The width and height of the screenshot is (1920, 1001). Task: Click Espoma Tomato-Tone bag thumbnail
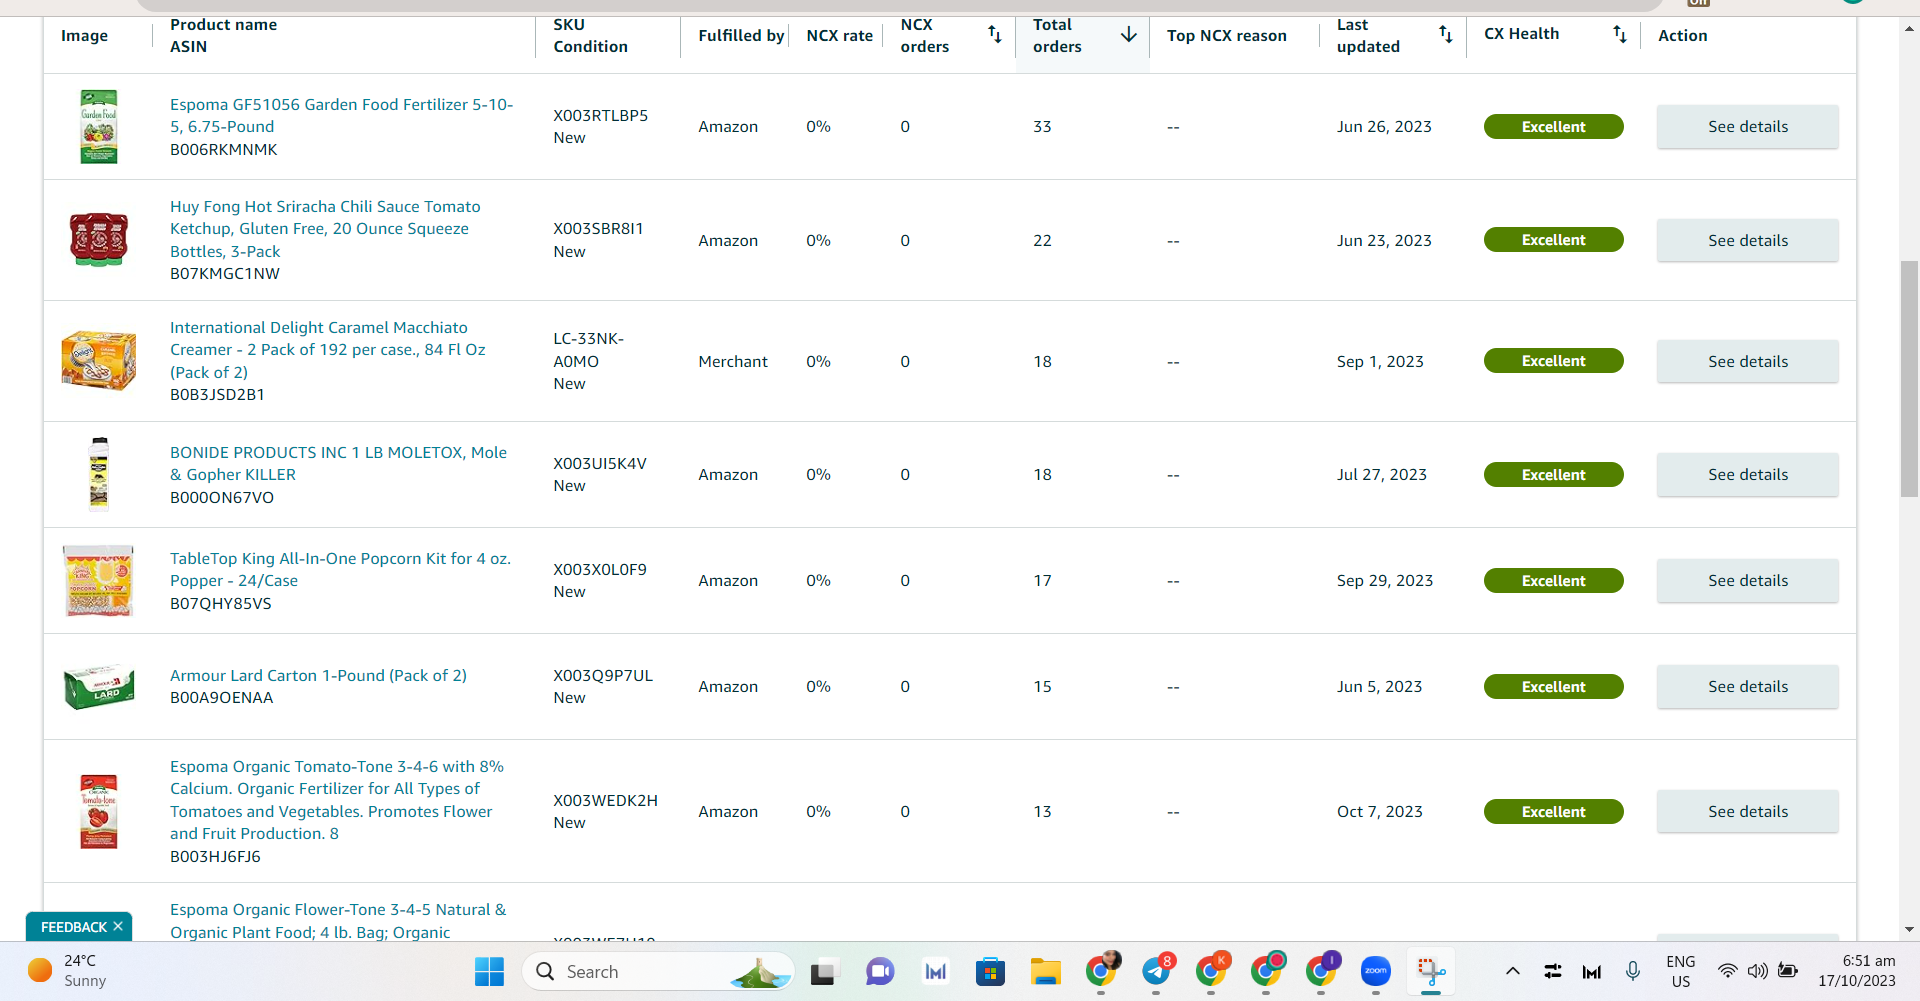(99, 811)
